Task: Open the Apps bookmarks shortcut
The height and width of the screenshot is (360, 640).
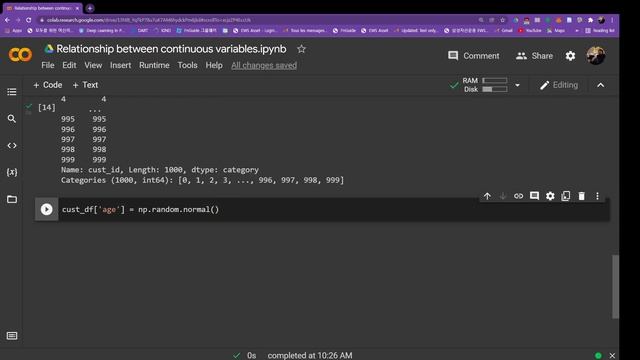Action: tap(14, 31)
